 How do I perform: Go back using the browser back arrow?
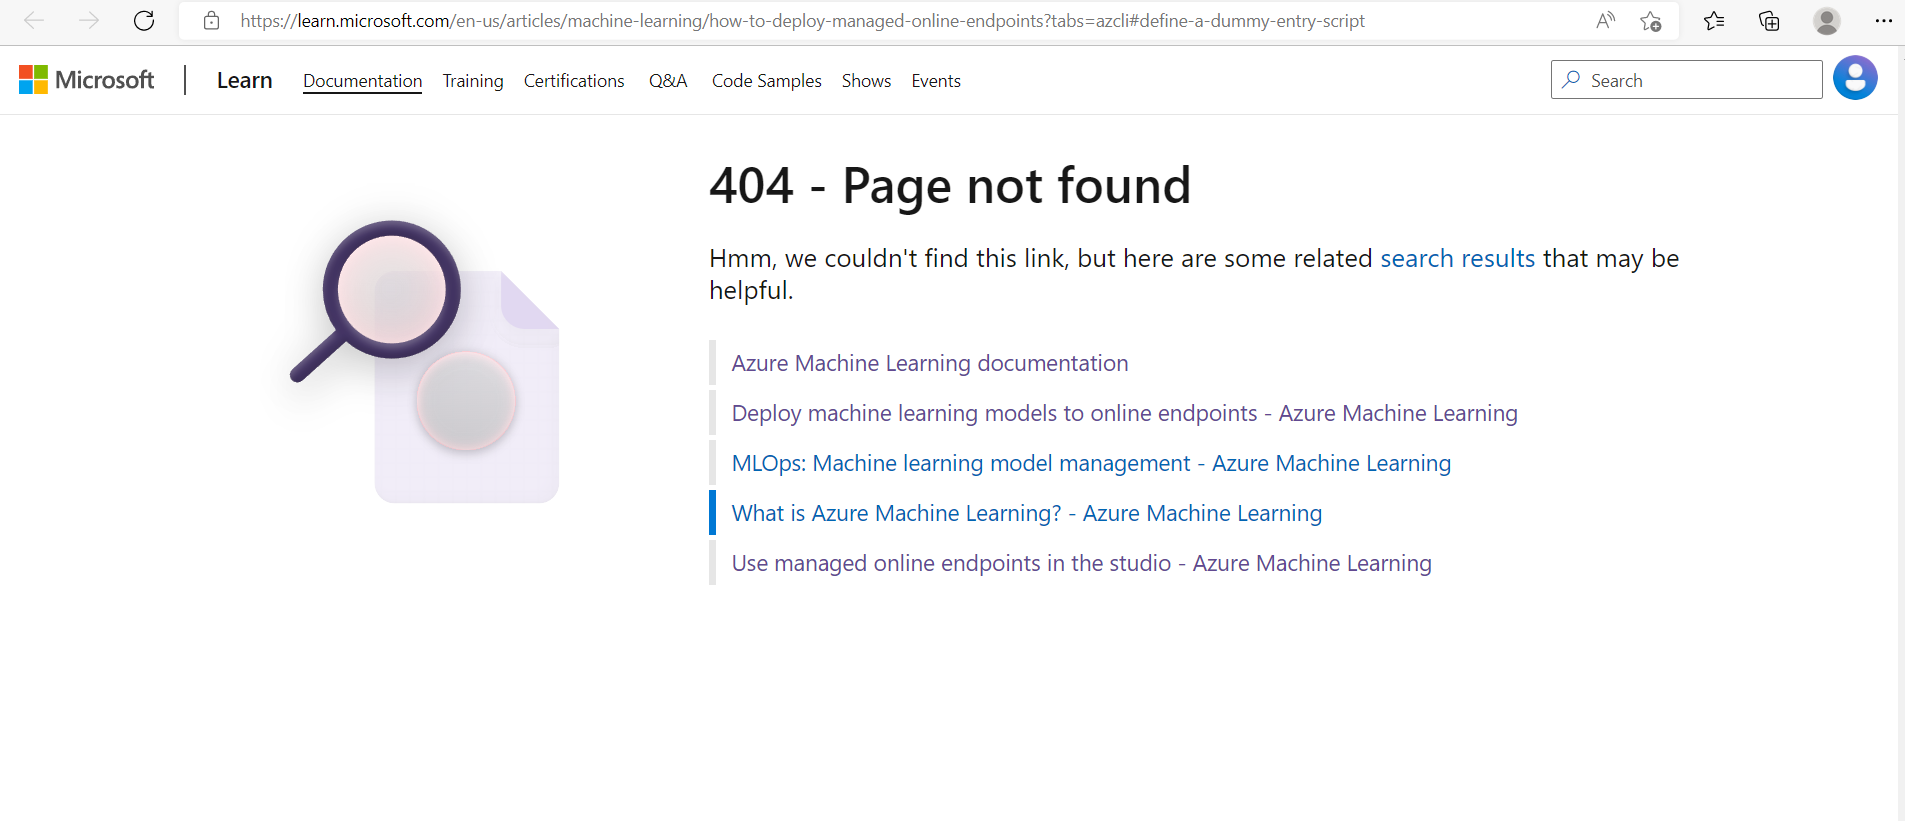tap(34, 20)
